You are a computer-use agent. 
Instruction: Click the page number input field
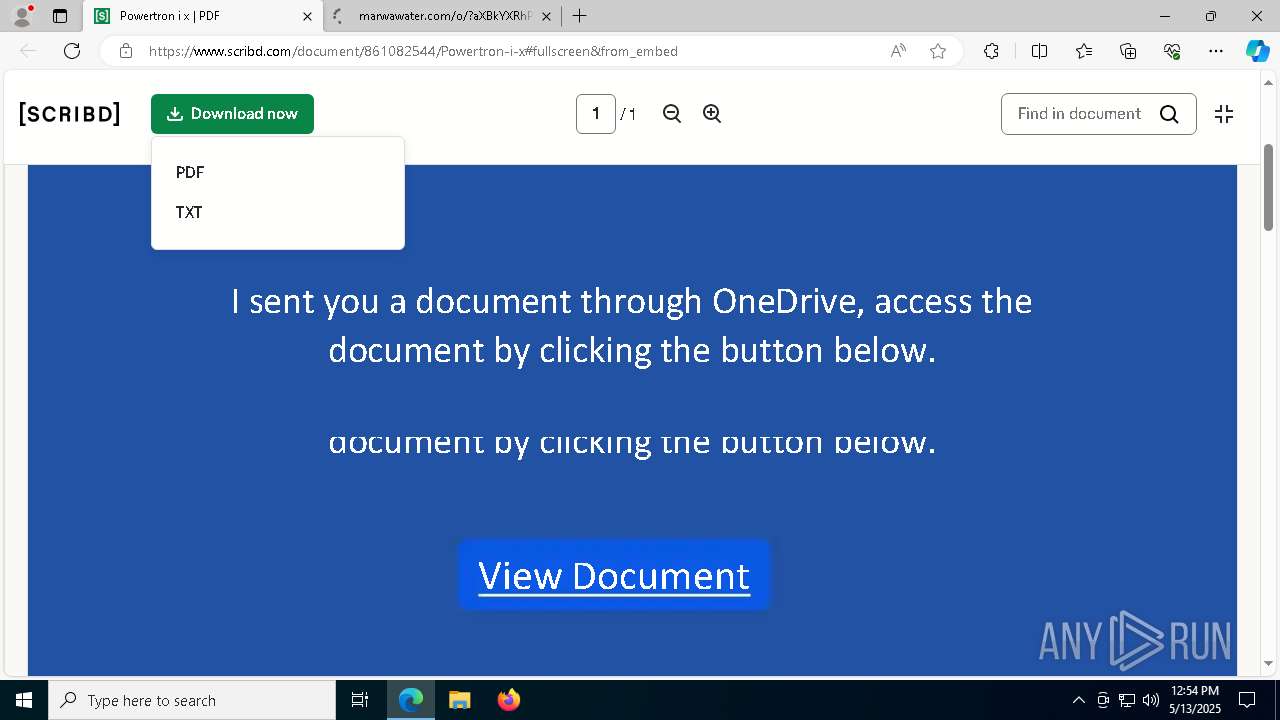[x=596, y=114]
